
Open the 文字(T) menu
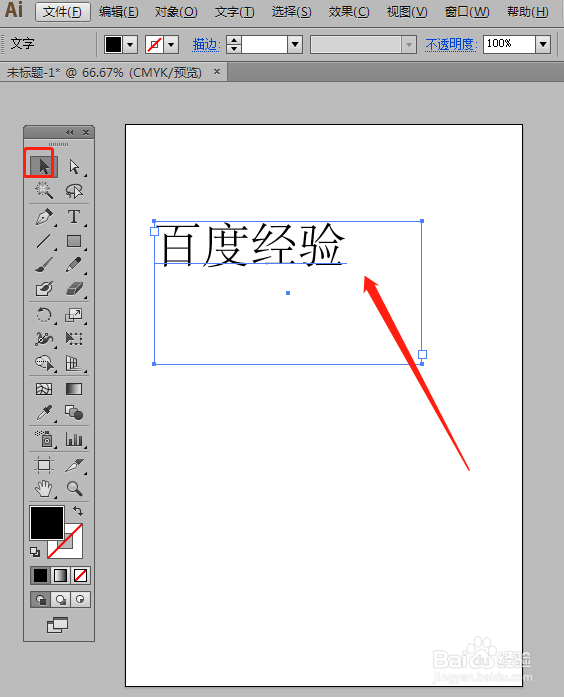tap(235, 12)
